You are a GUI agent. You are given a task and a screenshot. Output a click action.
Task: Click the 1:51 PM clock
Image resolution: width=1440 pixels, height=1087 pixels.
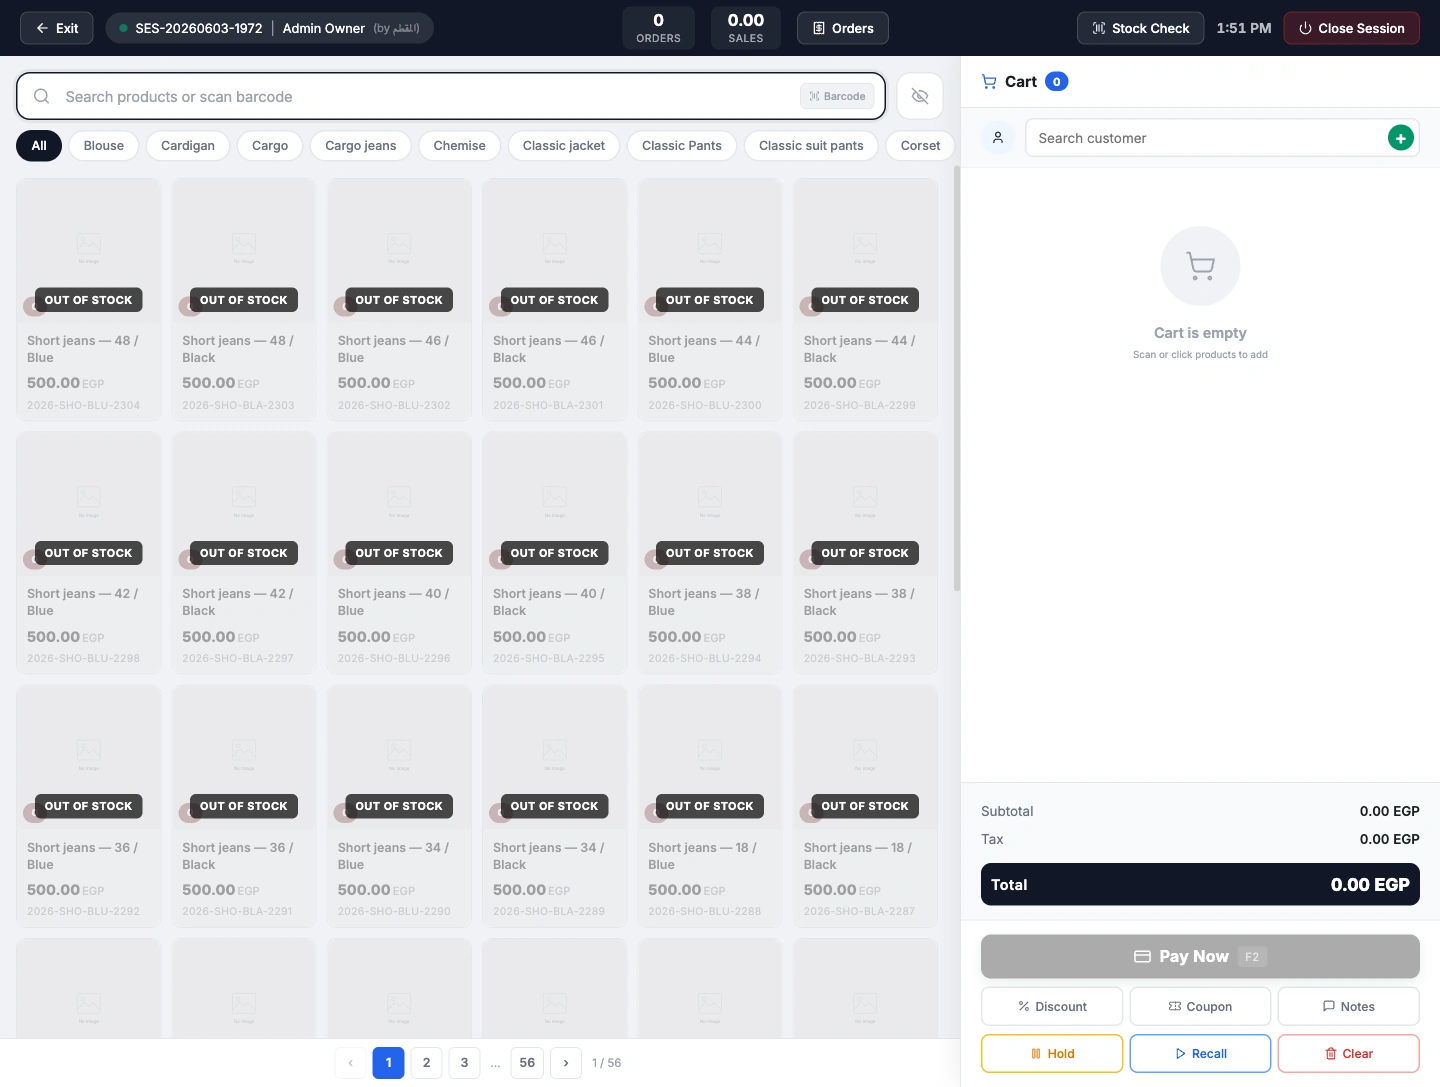click(1244, 28)
